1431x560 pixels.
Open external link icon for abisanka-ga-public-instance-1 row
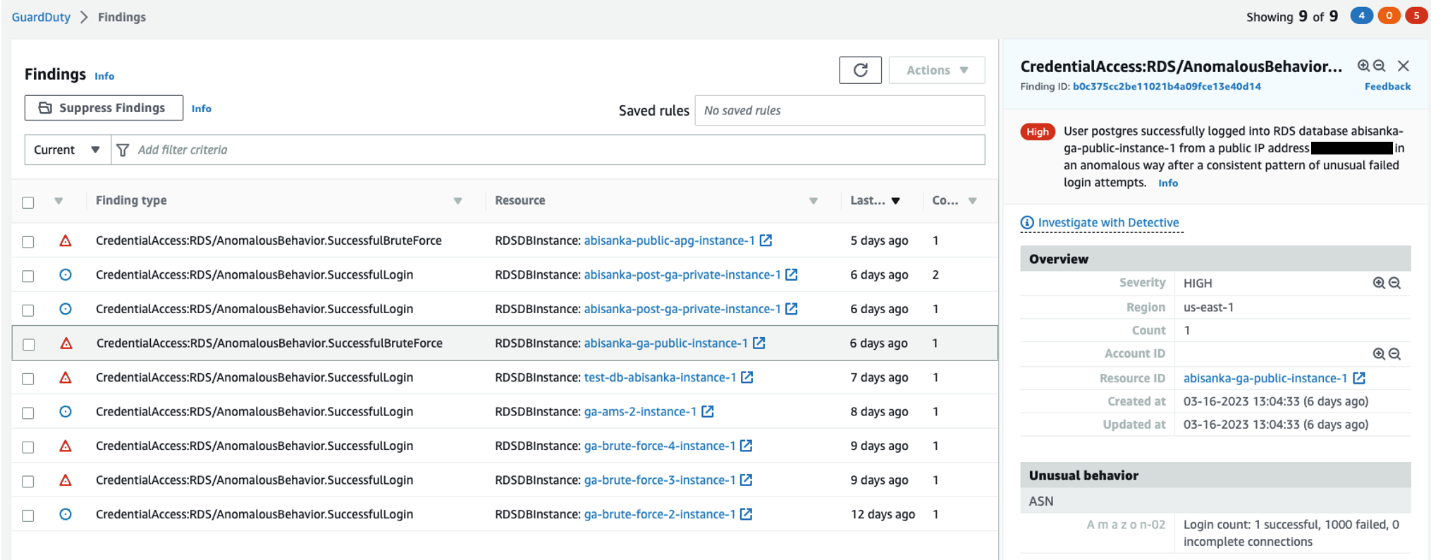(x=759, y=343)
